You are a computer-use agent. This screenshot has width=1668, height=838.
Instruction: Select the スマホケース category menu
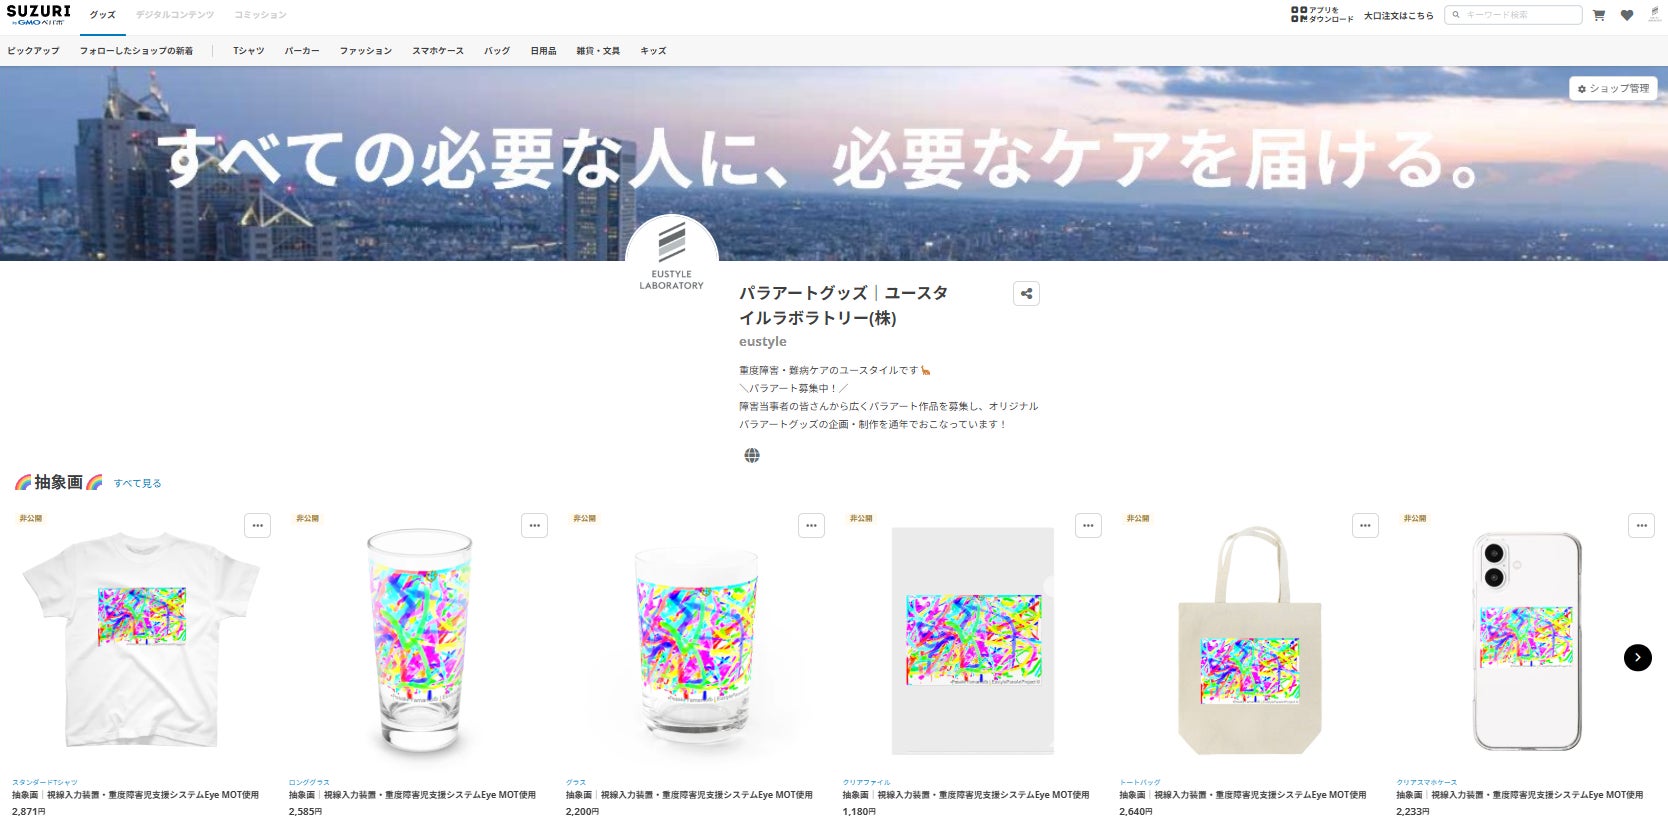coord(438,51)
